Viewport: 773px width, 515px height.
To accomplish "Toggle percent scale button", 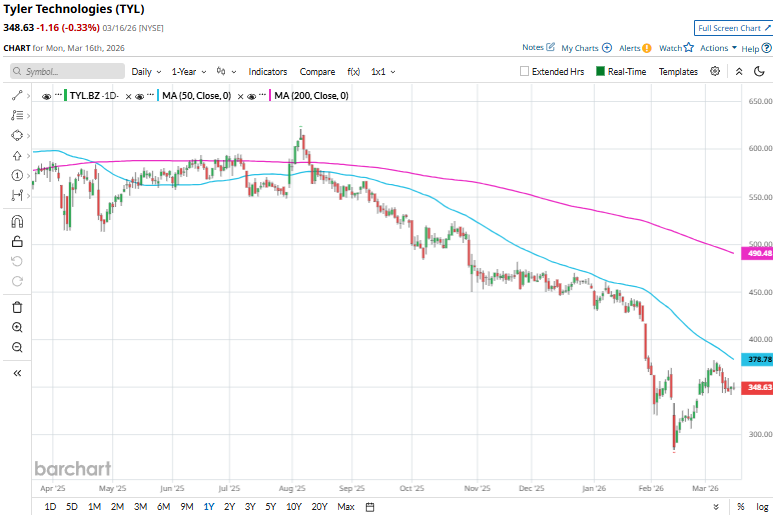I will tap(740, 507).
